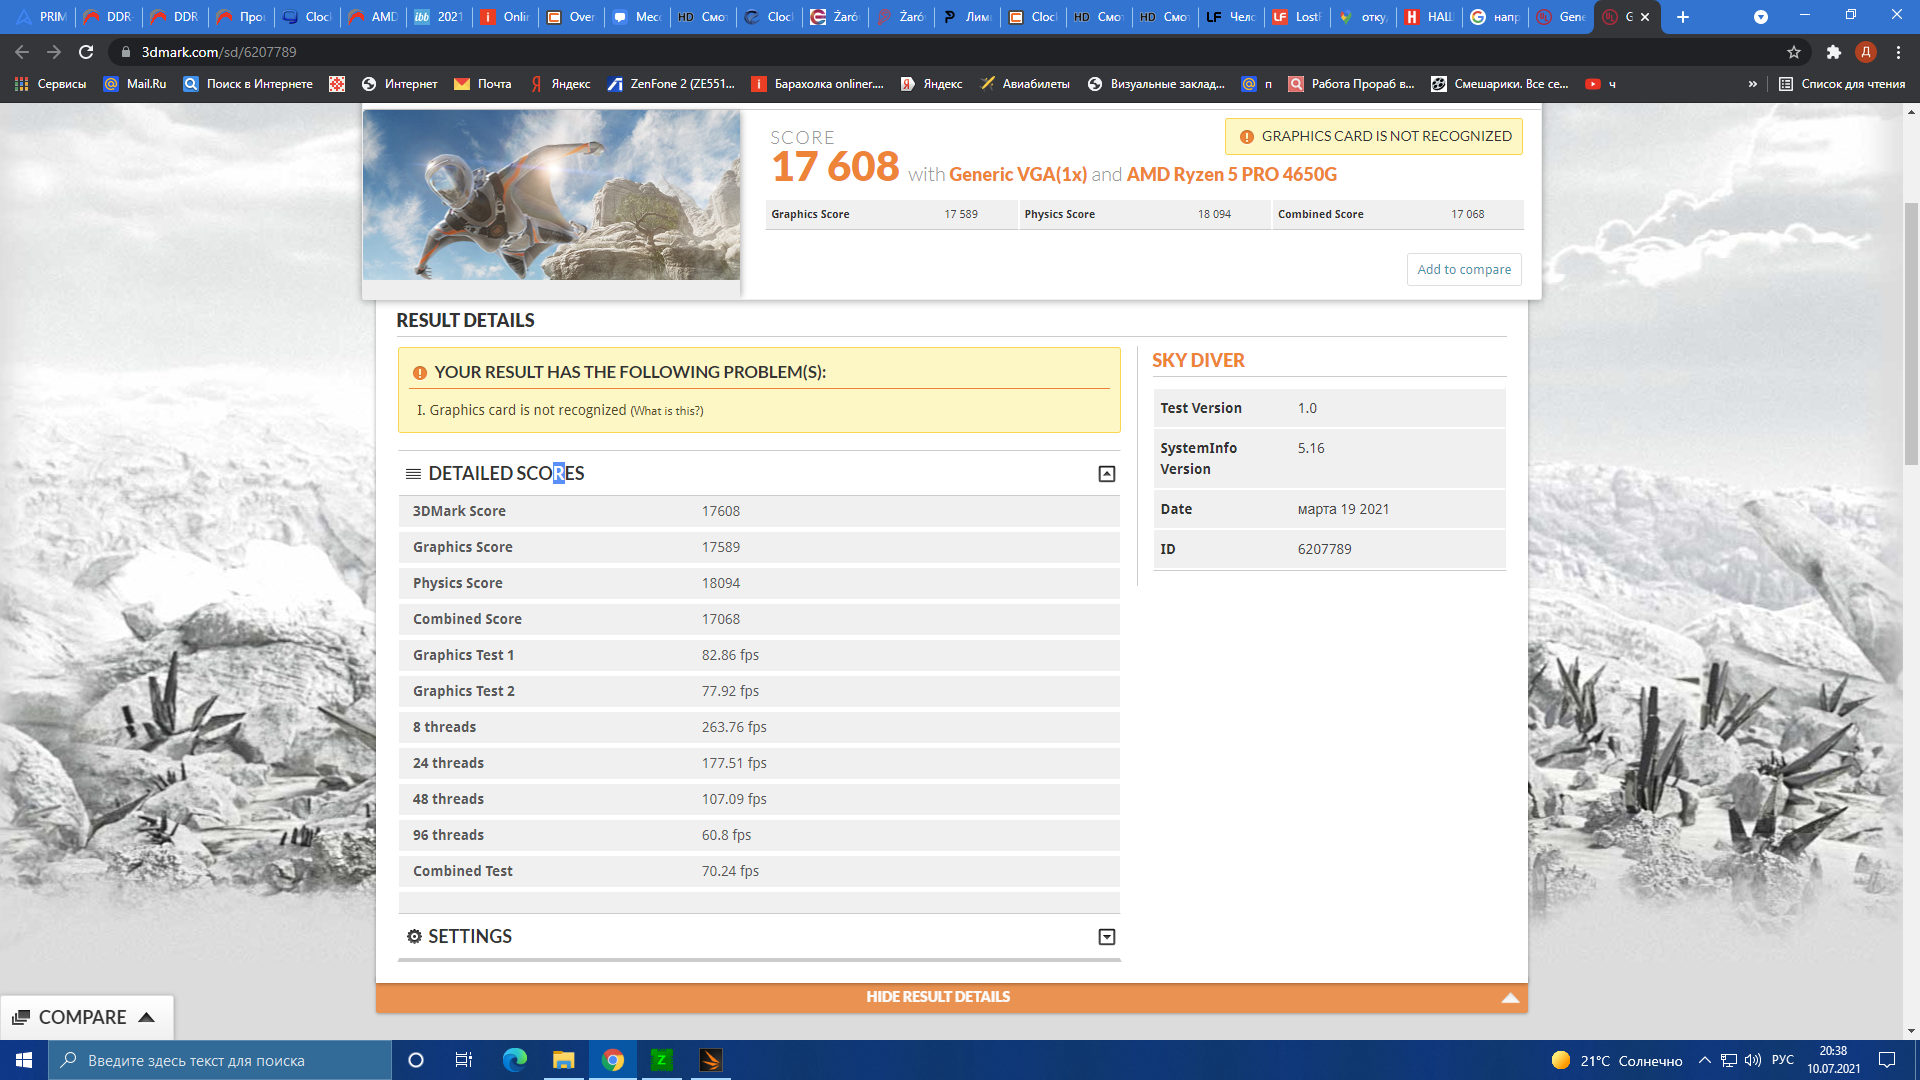Image resolution: width=1920 pixels, height=1080 pixels.
Task: Open Список для чтения reading list
Action: coord(1842,84)
